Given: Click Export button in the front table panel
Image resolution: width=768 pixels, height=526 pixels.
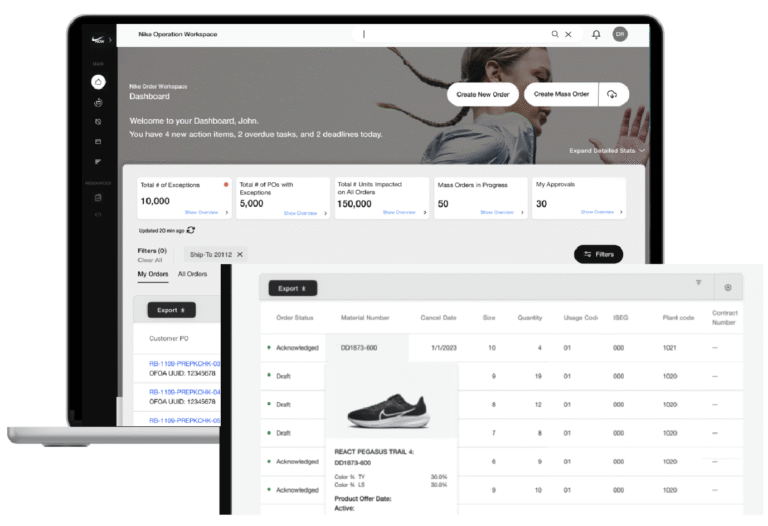Looking at the screenshot, I should (x=292, y=288).
